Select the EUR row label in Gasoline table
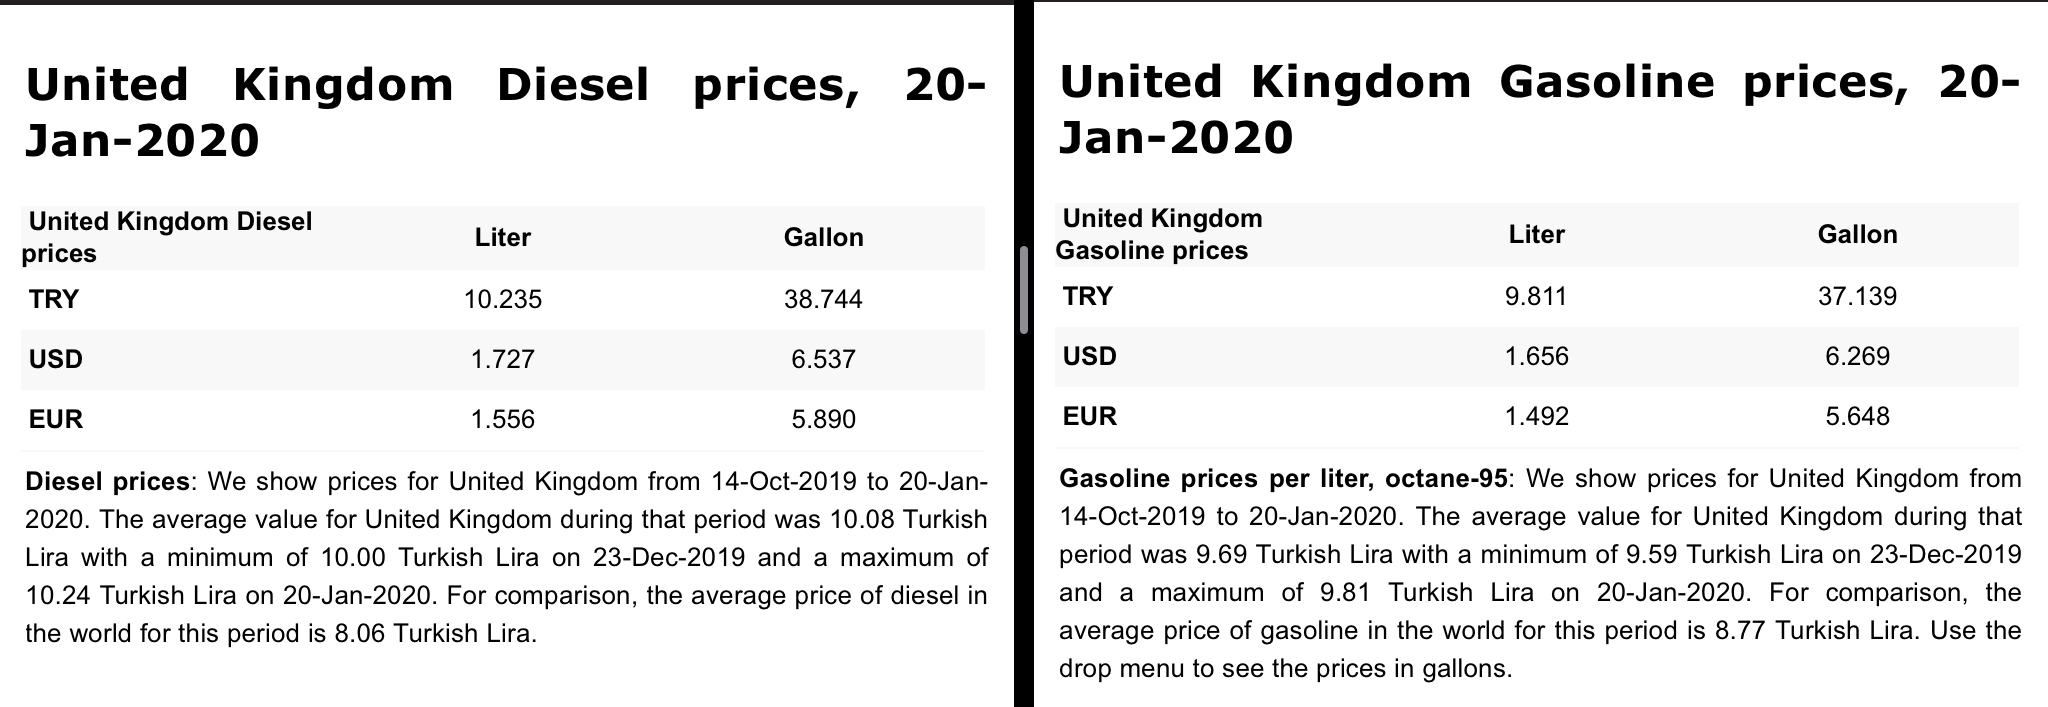 click(1090, 416)
